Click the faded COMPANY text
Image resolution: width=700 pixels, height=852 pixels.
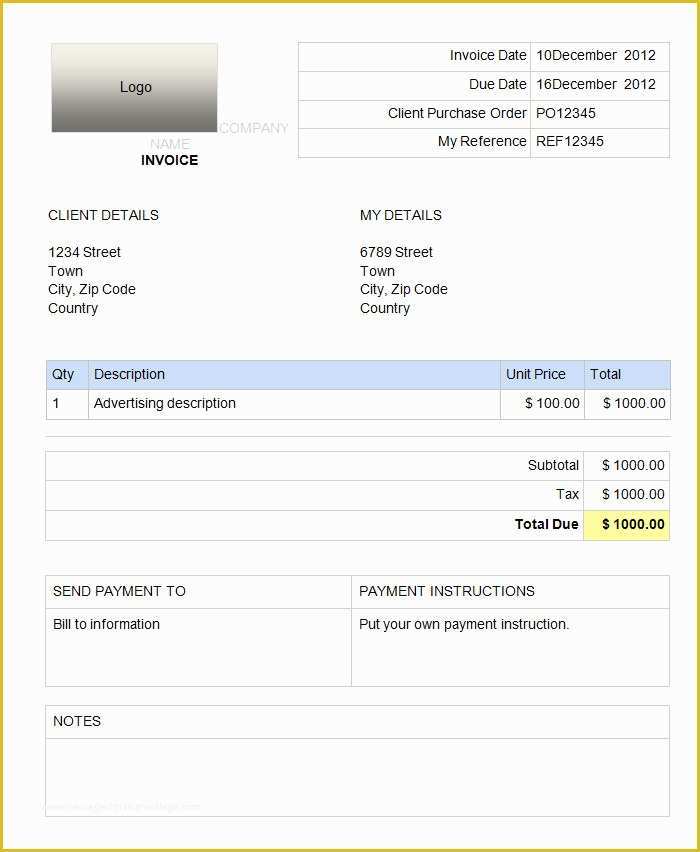254,129
